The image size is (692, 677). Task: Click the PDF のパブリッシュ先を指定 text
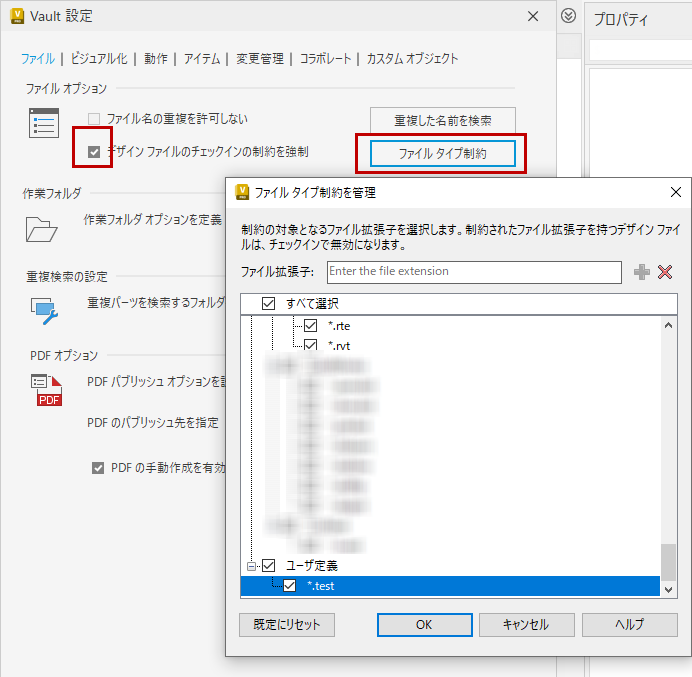tap(153, 422)
